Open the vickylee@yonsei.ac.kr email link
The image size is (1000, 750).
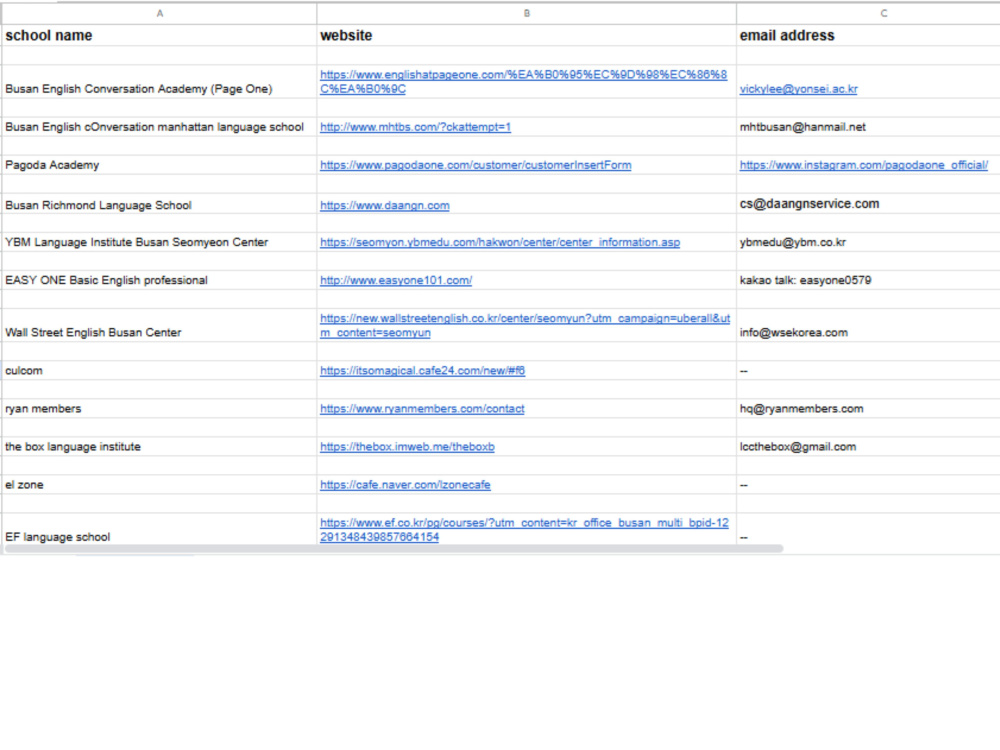tap(798, 89)
